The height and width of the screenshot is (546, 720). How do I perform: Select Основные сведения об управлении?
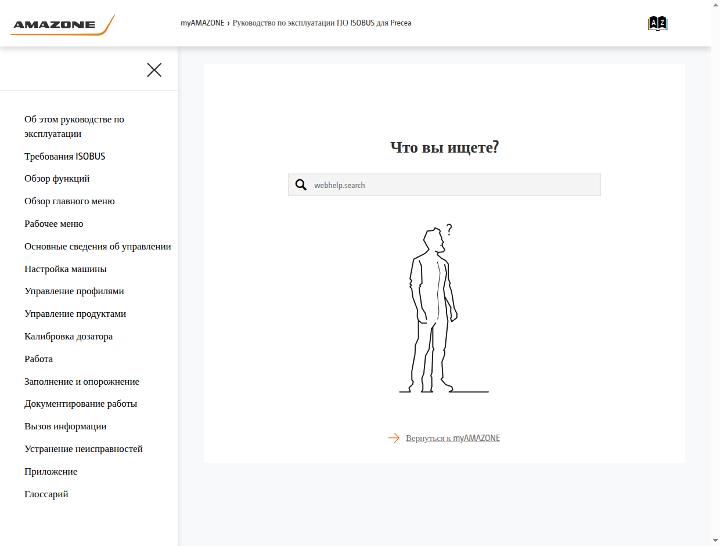point(98,246)
